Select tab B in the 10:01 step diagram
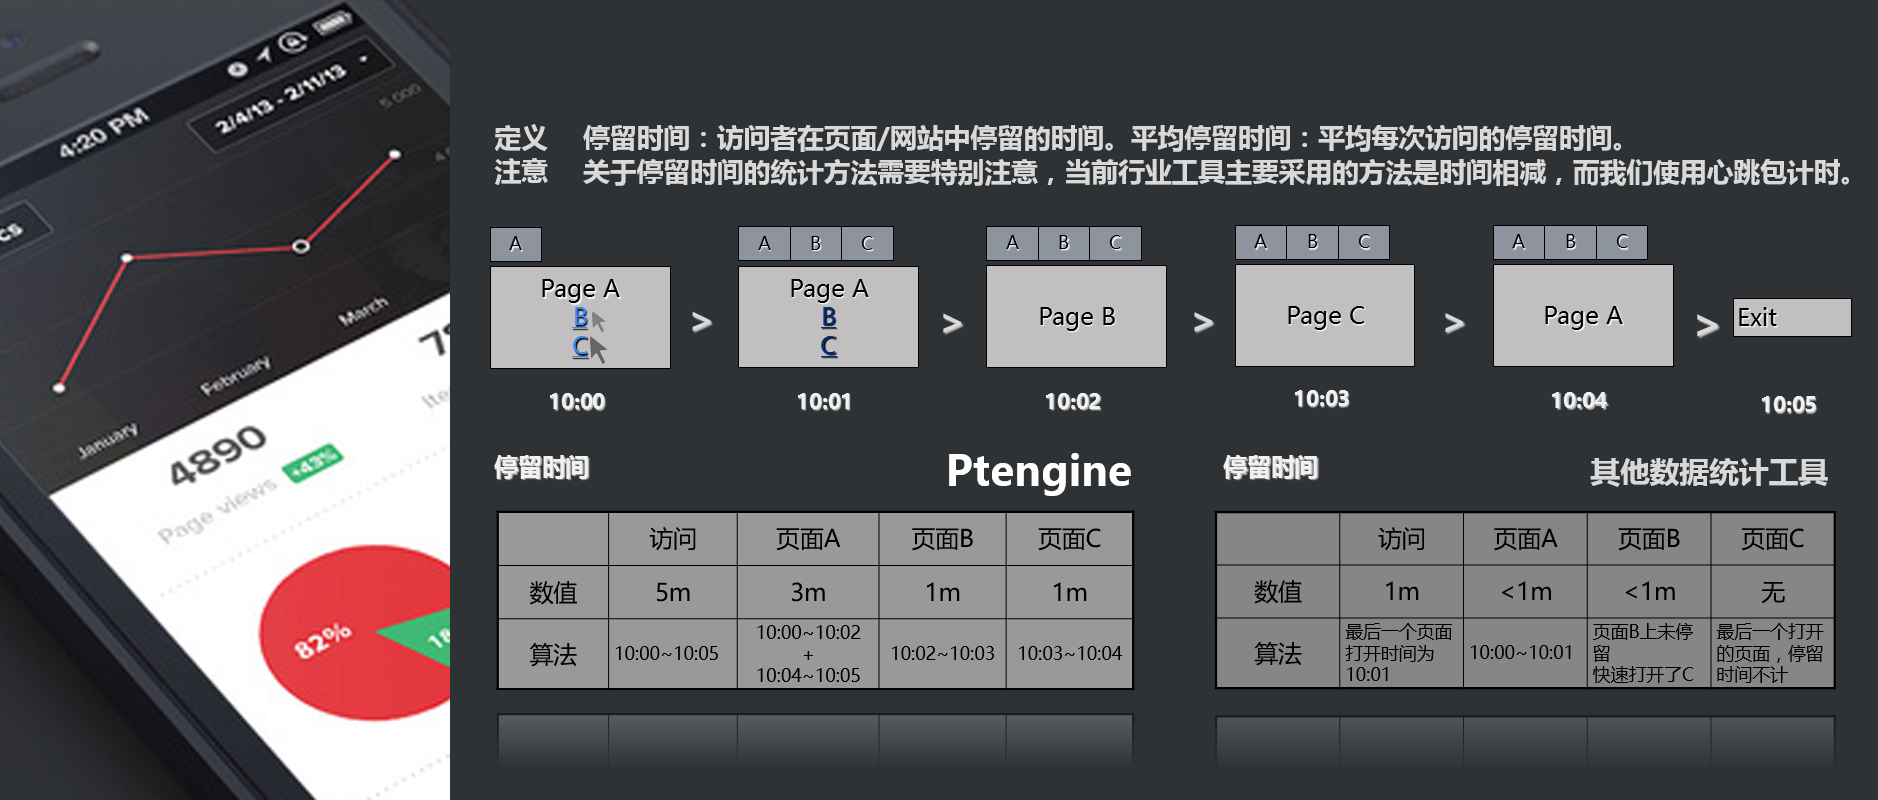This screenshot has width=1878, height=800. click(x=816, y=243)
